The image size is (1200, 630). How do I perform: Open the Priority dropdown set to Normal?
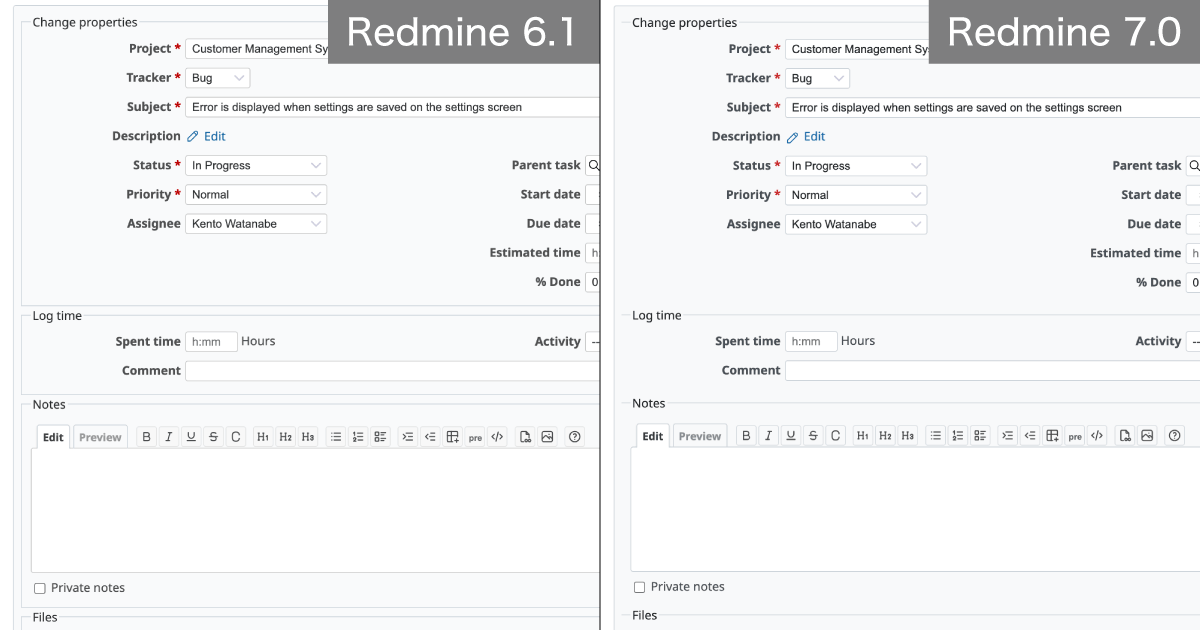point(255,194)
